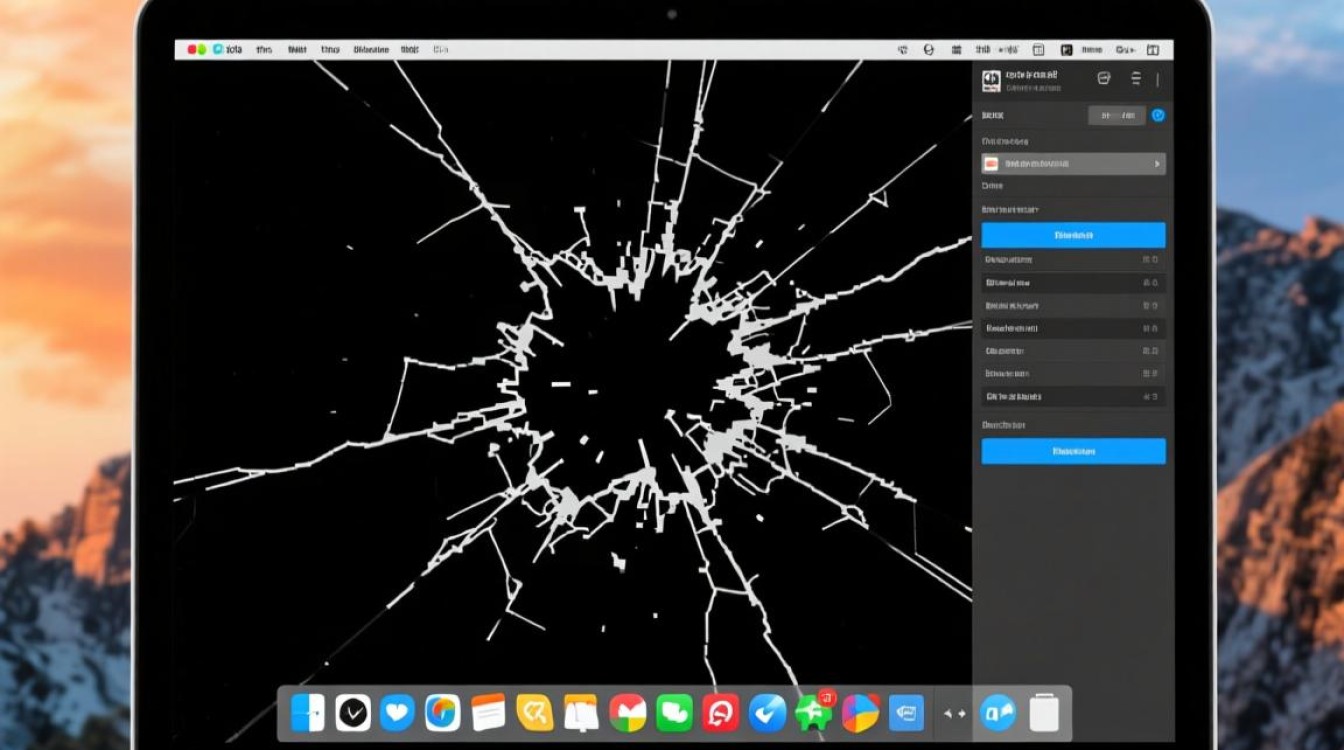Viewport: 1344px width, 750px height.
Task: Open the Trash at dock's right end
Action: point(1044,713)
